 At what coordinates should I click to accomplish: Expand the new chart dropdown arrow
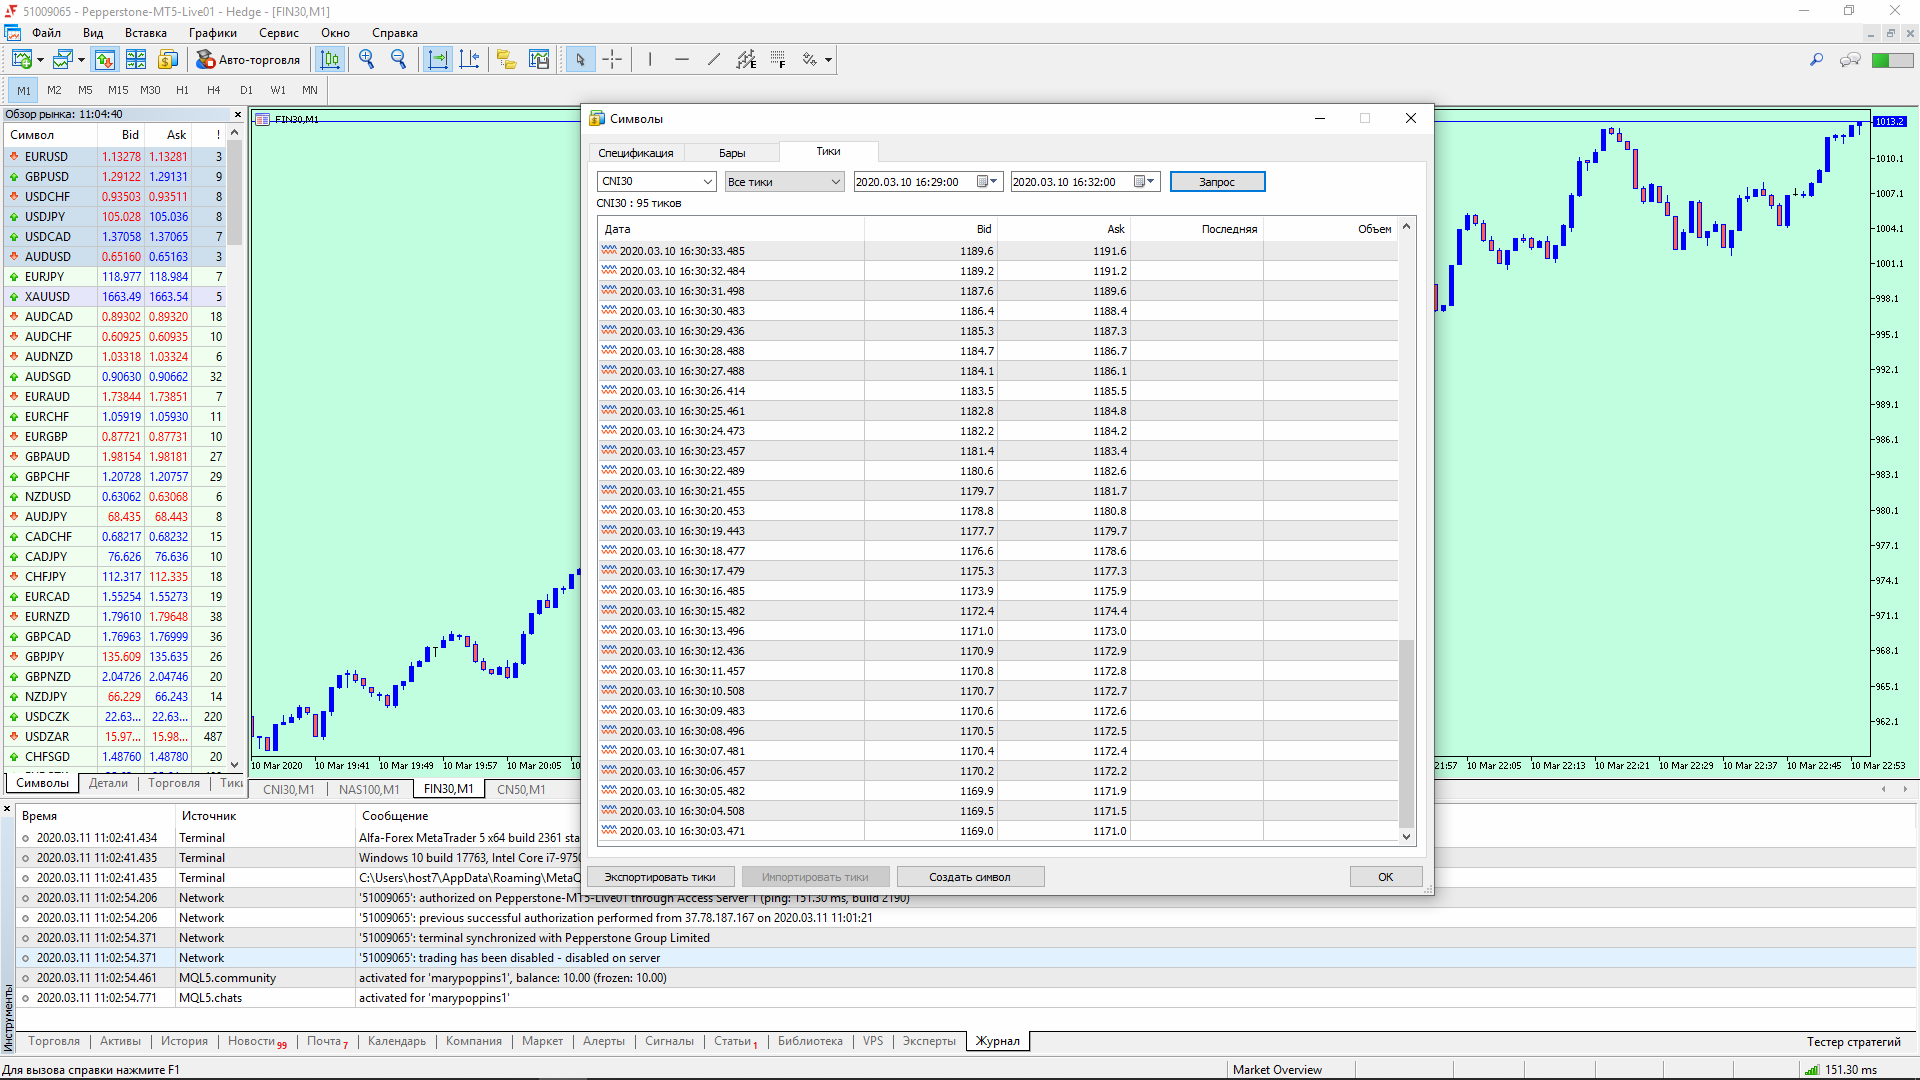click(40, 60)
